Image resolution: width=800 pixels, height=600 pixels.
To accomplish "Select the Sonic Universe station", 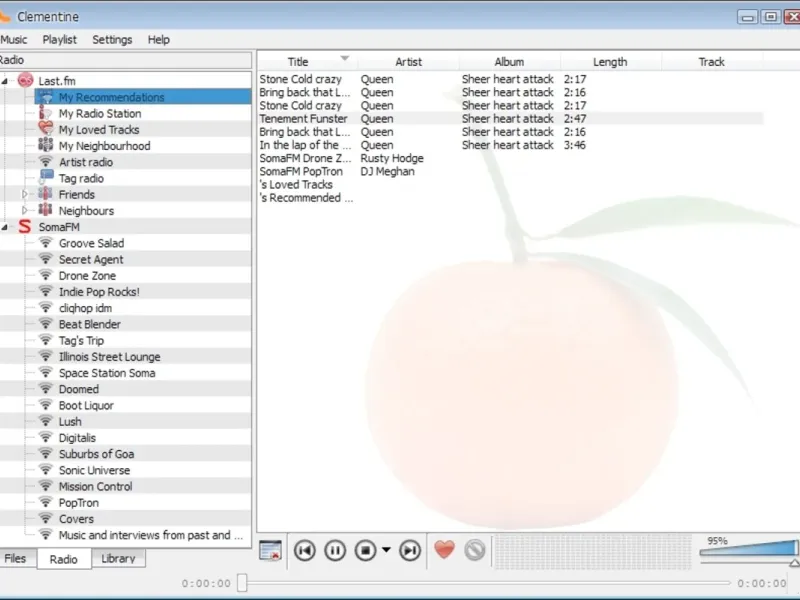I will [x=94, y=470].
